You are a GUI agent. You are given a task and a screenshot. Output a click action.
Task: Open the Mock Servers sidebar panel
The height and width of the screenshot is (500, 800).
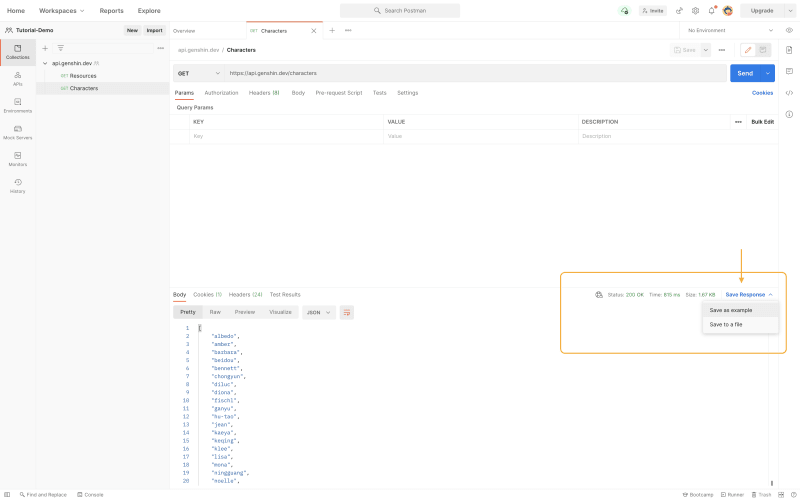(17, 133)
